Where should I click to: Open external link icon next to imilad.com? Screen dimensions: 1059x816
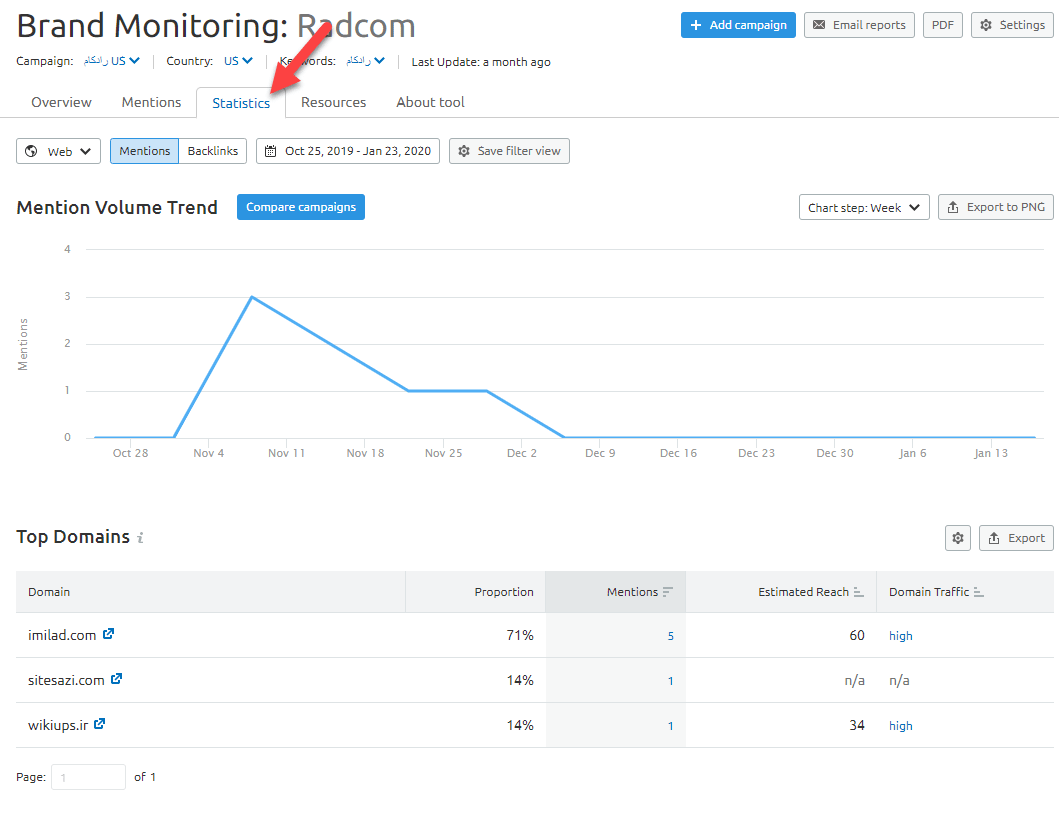point(109,634)
